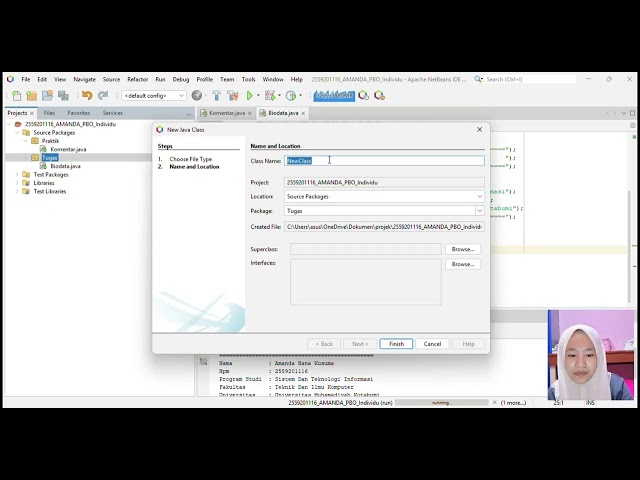Click the Search magnifier icon
Viewport: 640px width, 480px height.
[x=478, y=79]
